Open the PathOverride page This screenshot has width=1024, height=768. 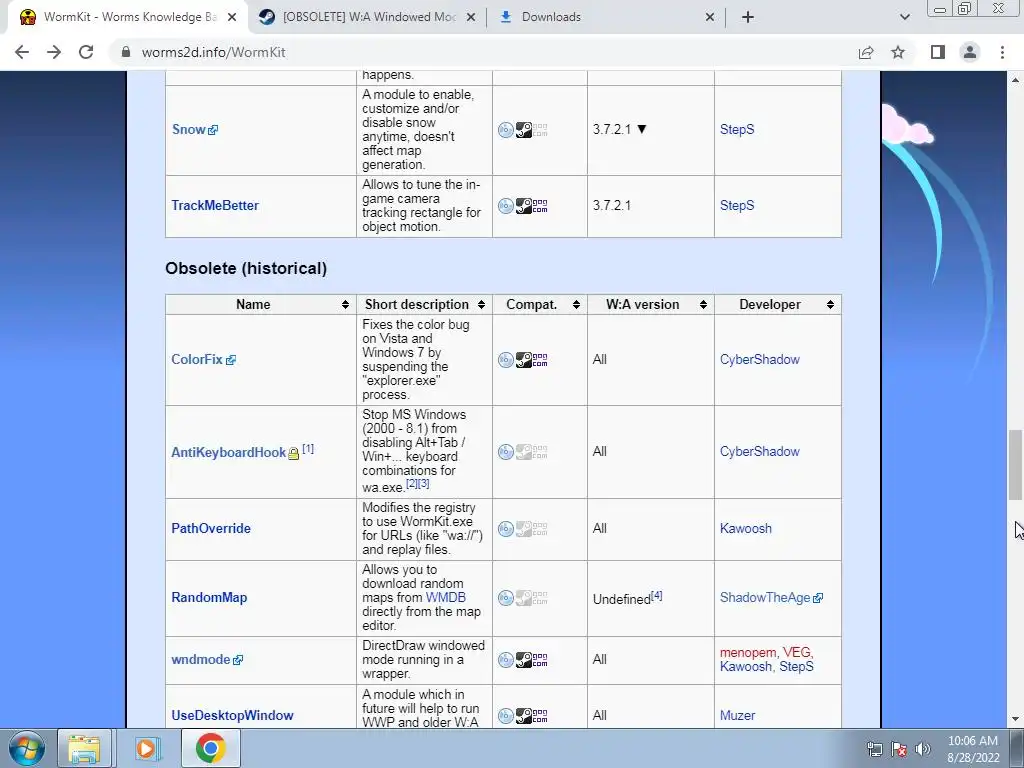(210, 528)
